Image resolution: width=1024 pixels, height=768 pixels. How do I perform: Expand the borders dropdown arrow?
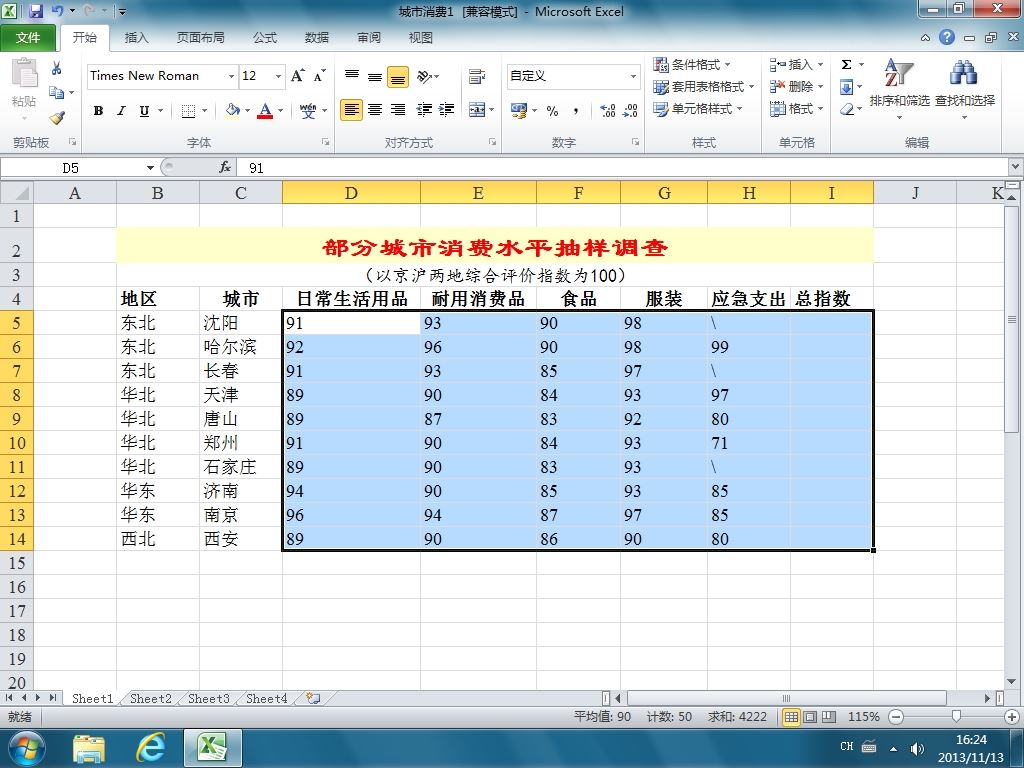pyautogui.click(x=204, y=110)
